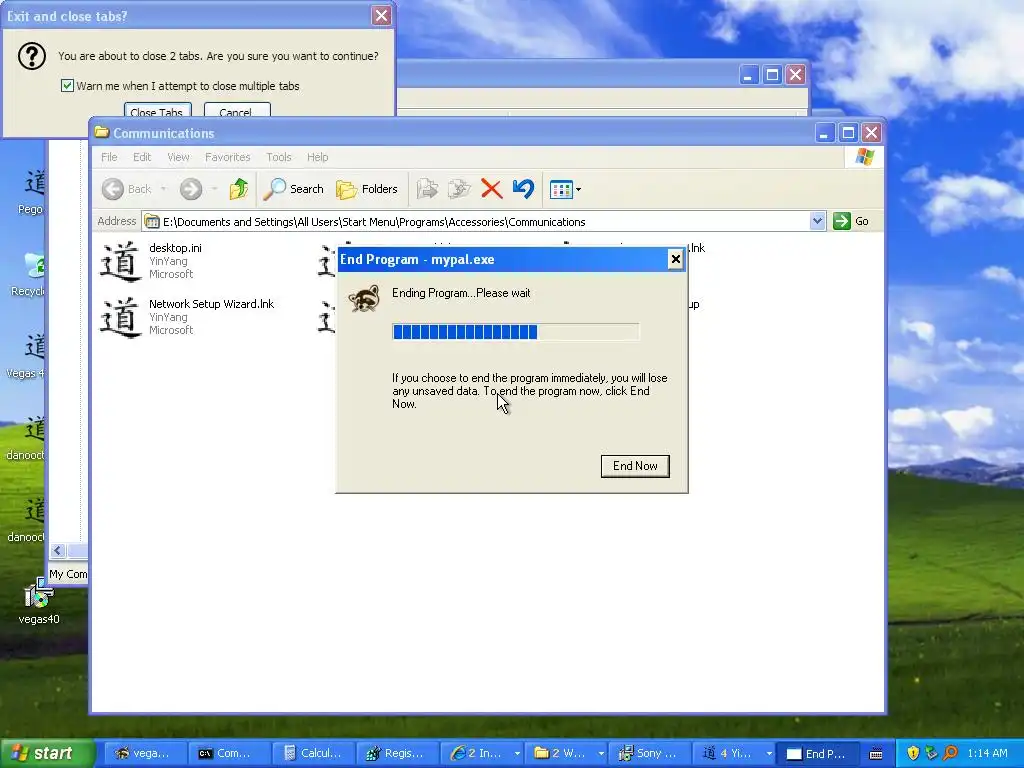Open Favorites menu in Communications window
This screenshot has width=1024, height=768.
227,157
